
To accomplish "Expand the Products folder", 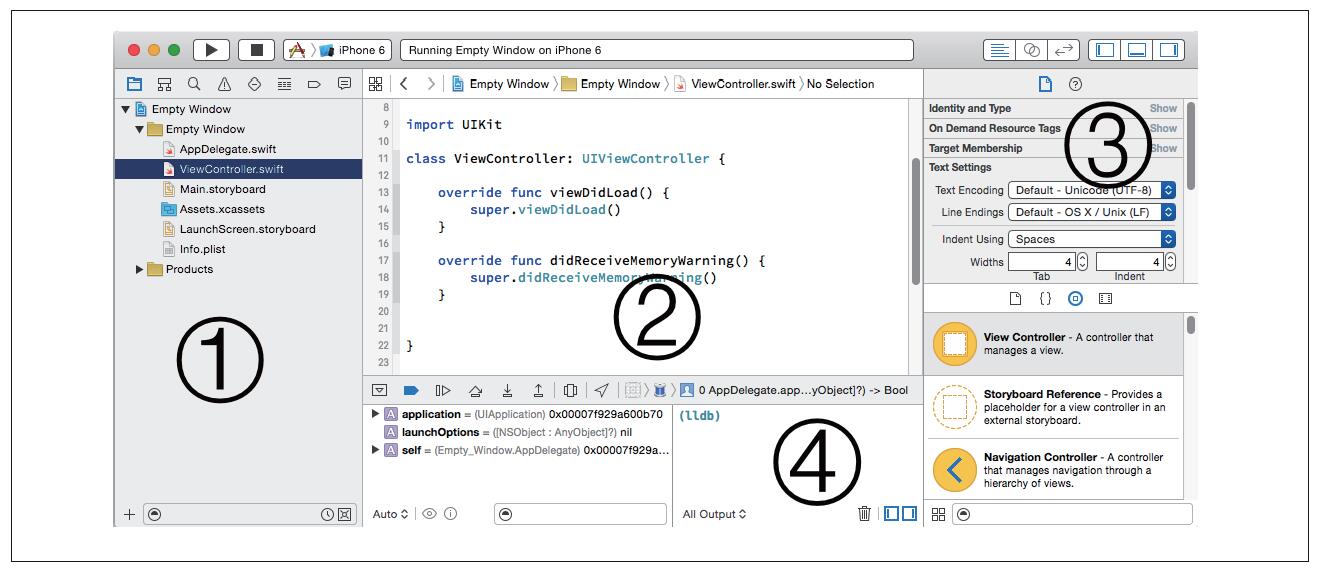I will tap(140, 269).
